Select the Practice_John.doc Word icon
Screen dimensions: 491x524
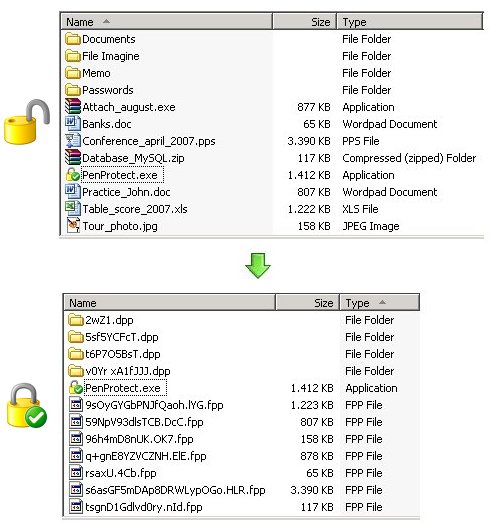point(73,191)
